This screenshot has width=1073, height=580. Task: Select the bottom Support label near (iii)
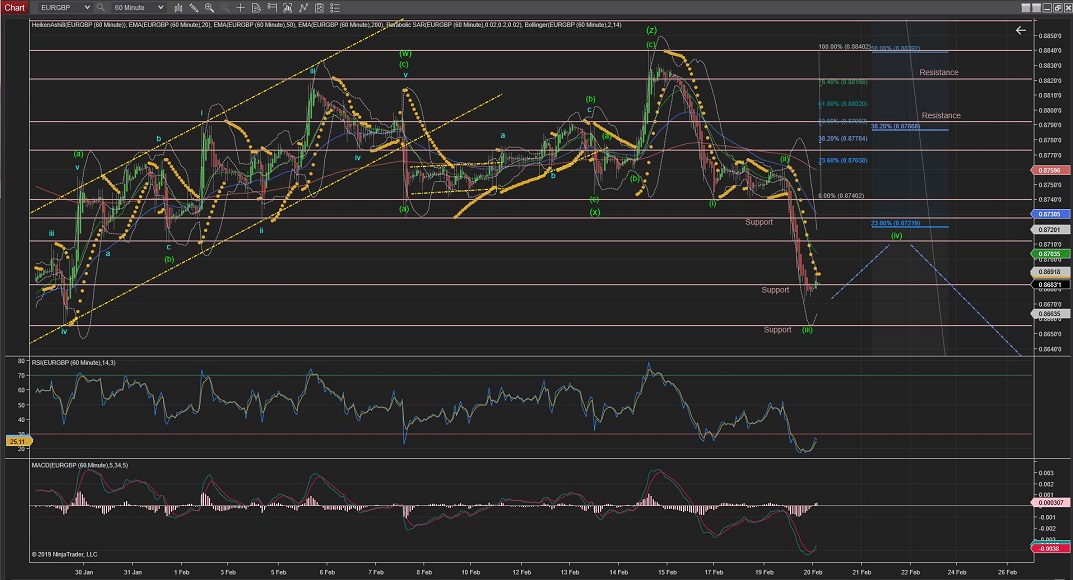(777, 330)
